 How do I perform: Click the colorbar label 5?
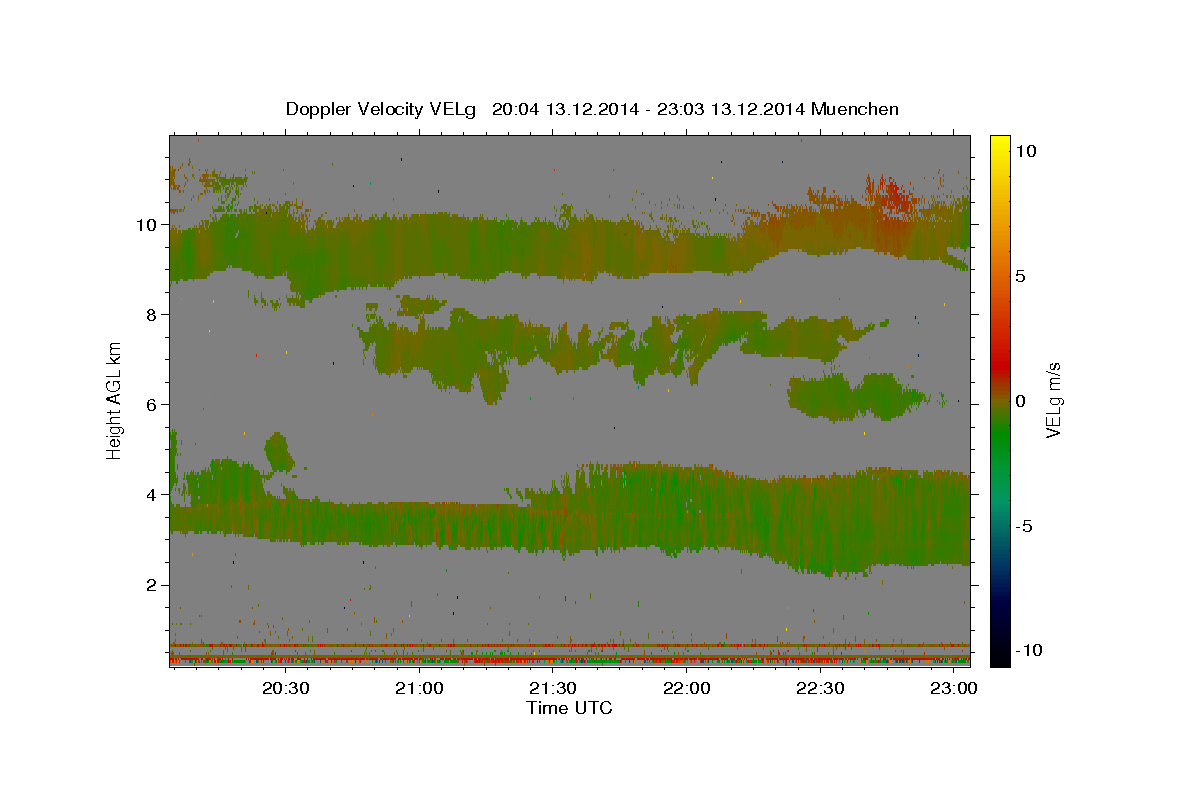1022,276
